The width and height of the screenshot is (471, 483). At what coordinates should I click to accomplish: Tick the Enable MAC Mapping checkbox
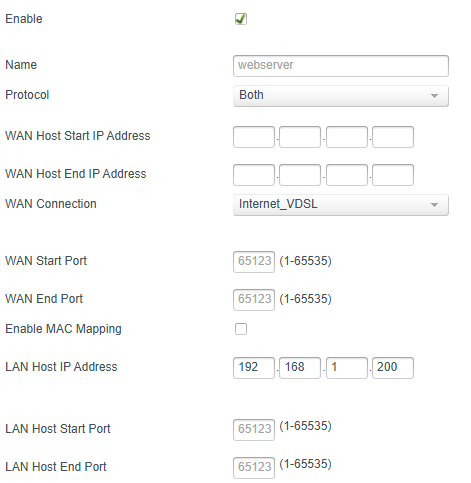[x=241, y=329]
